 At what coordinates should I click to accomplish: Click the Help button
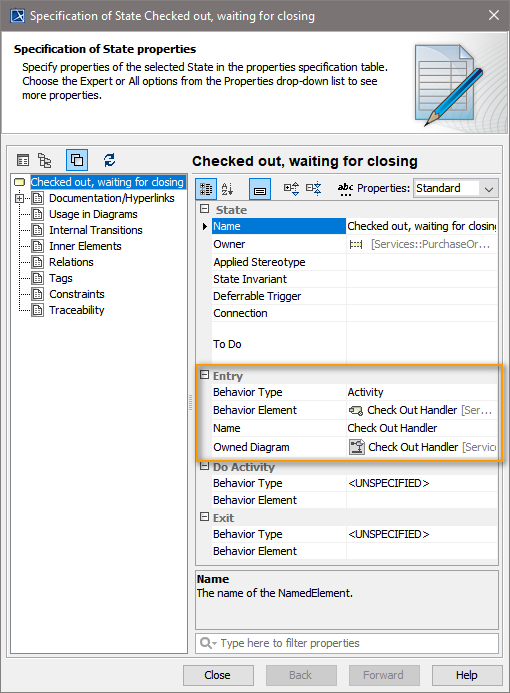click(x=467, y=675)
